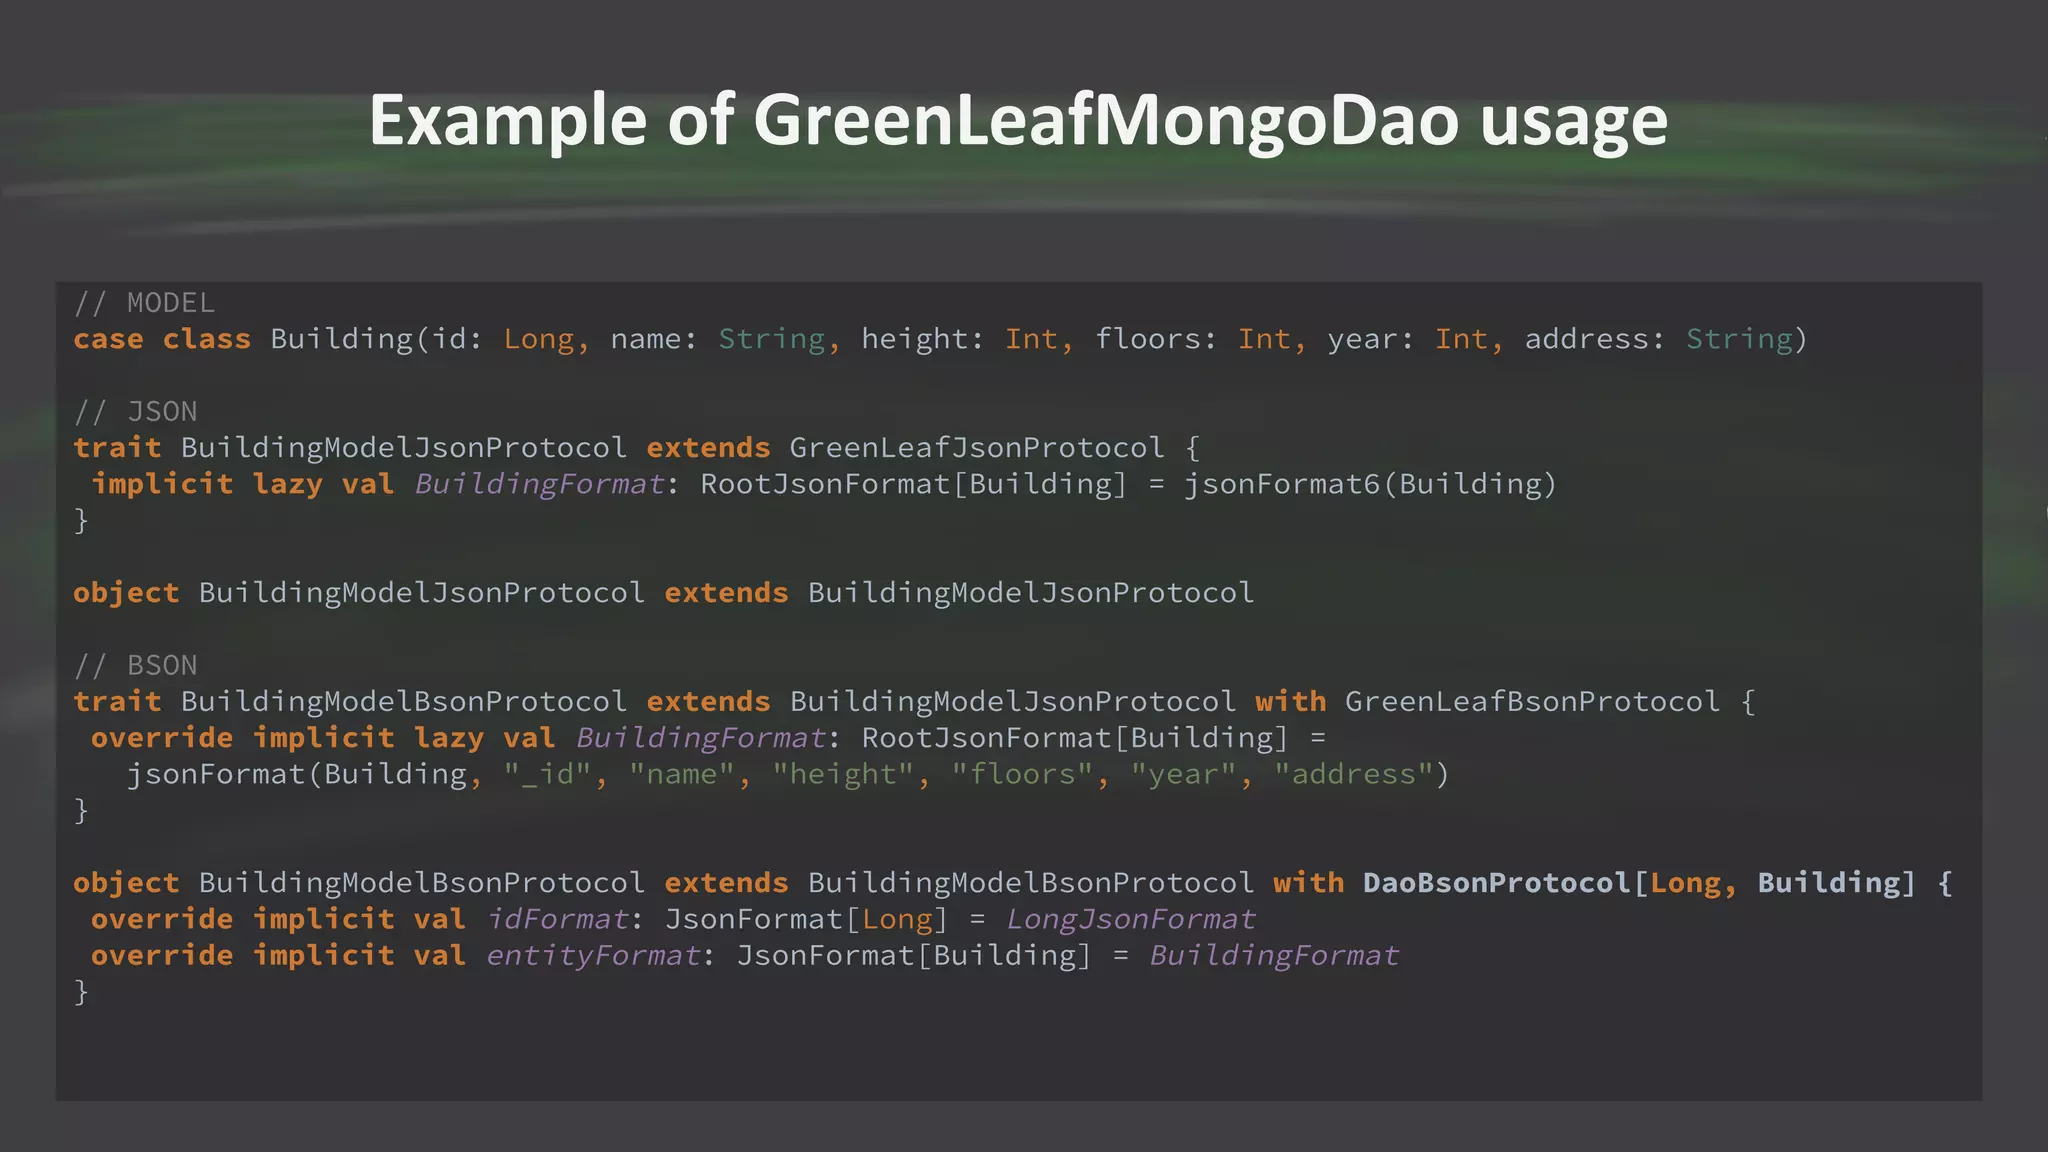Click 'entityFormat' identifier
This screenshot has height=1152, width=2048.
pos(594,956)
